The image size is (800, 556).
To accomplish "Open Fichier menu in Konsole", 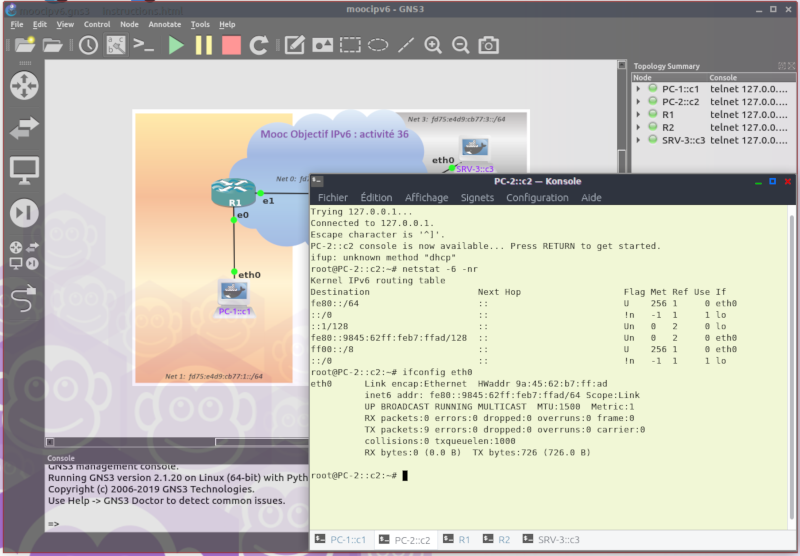I will (x=333, y=197).
